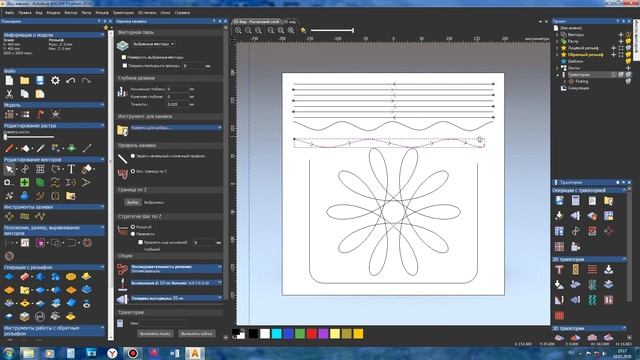Image resolution: width=640 pixels, height=360 pixels.
Task: Select the start and end profile radio button
Action: 133,156
